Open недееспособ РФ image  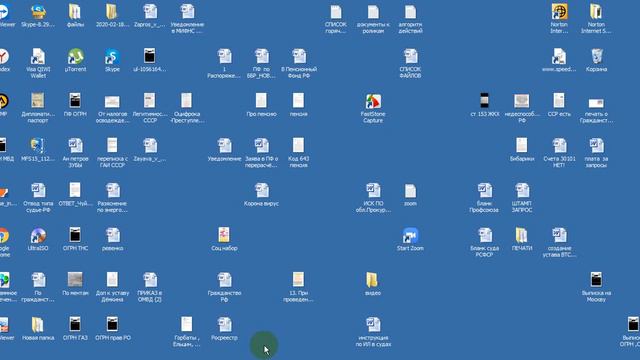[x=522, y=102]
